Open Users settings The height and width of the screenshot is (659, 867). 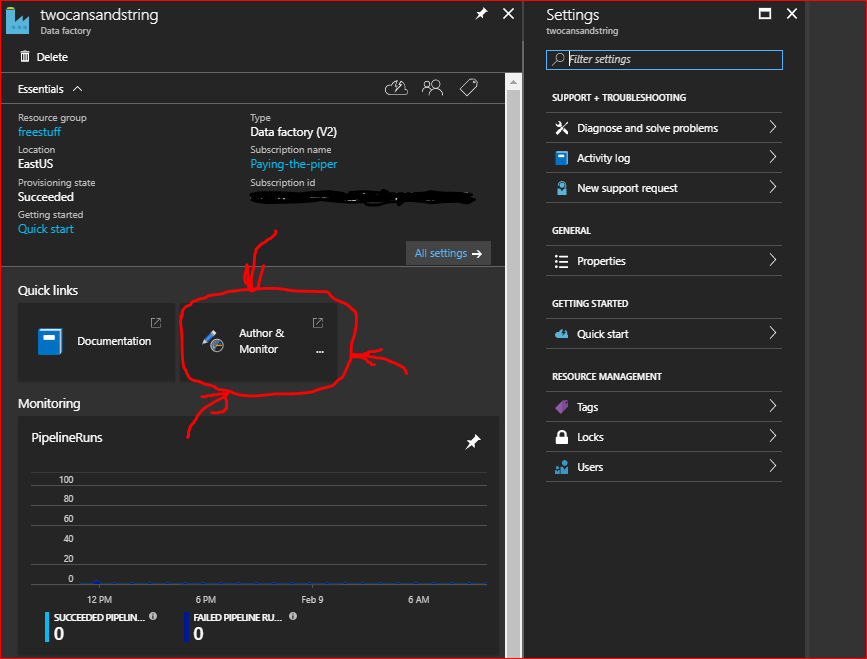tap(664, 467)
